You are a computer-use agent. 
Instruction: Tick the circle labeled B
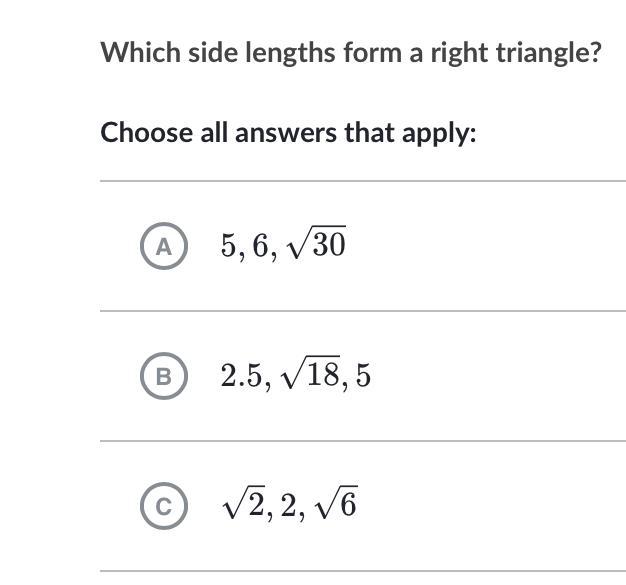(164, 376)
